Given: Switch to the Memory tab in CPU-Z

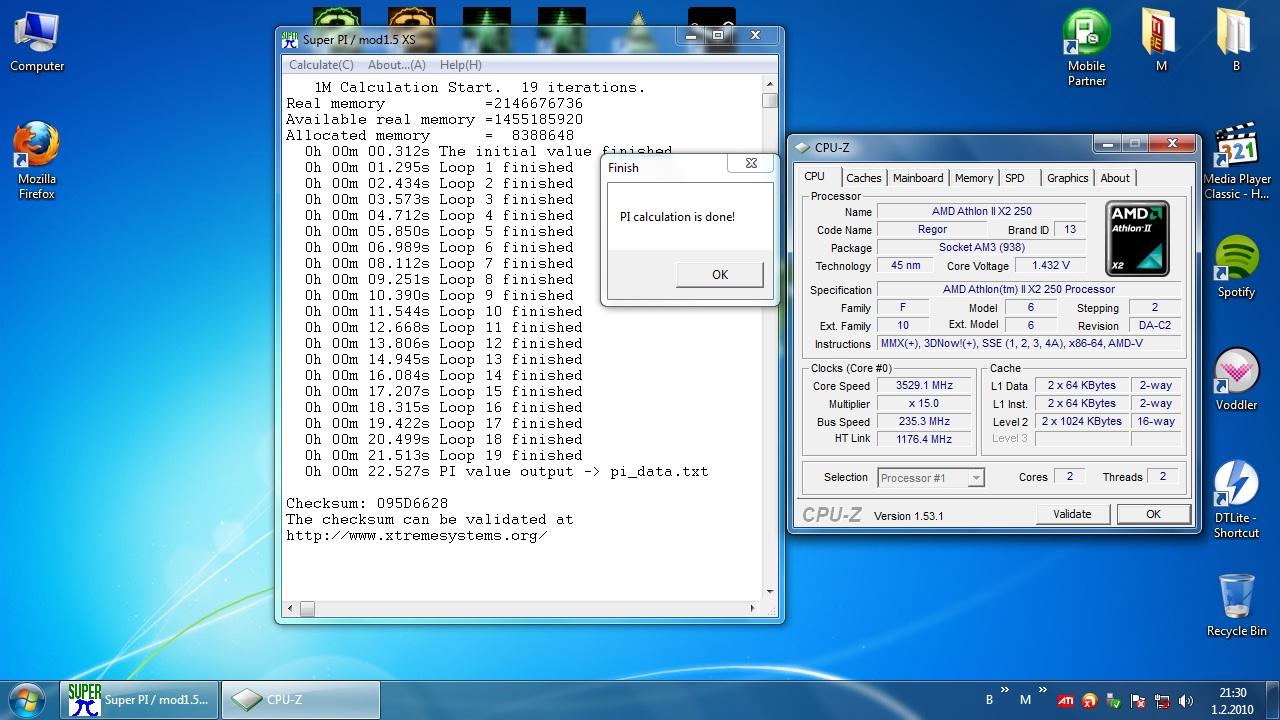Looking at the screenshot, I should point(973,178).
